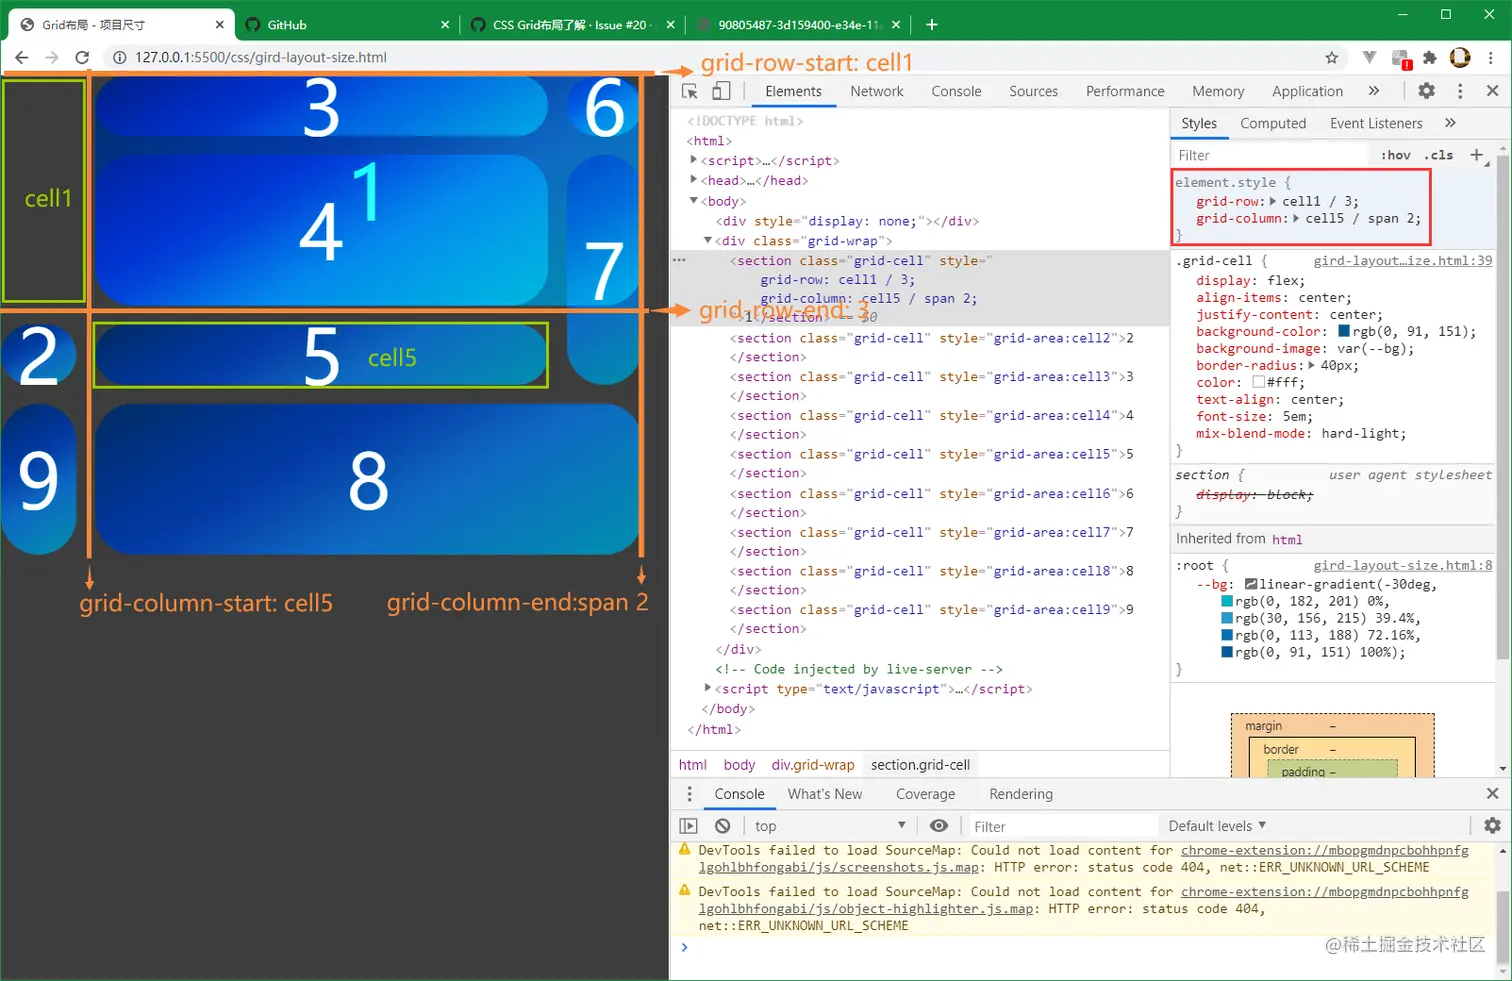Open the top context dropdown
Image resolution: width=1512 pixels, height=981 pixels.
830,826
